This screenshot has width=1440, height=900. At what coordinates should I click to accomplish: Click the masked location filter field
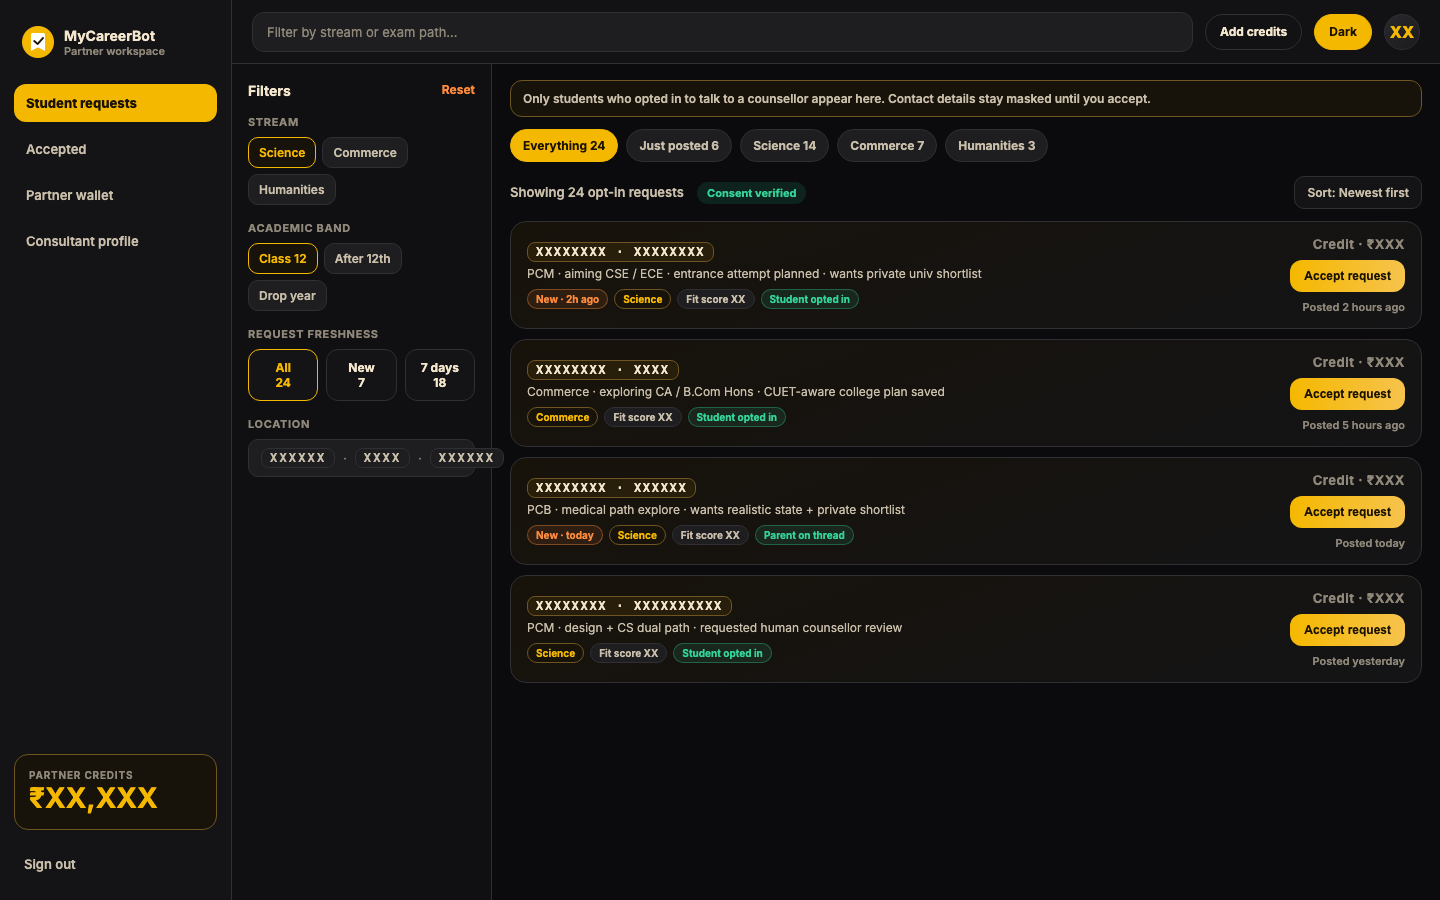coord(361,458)
